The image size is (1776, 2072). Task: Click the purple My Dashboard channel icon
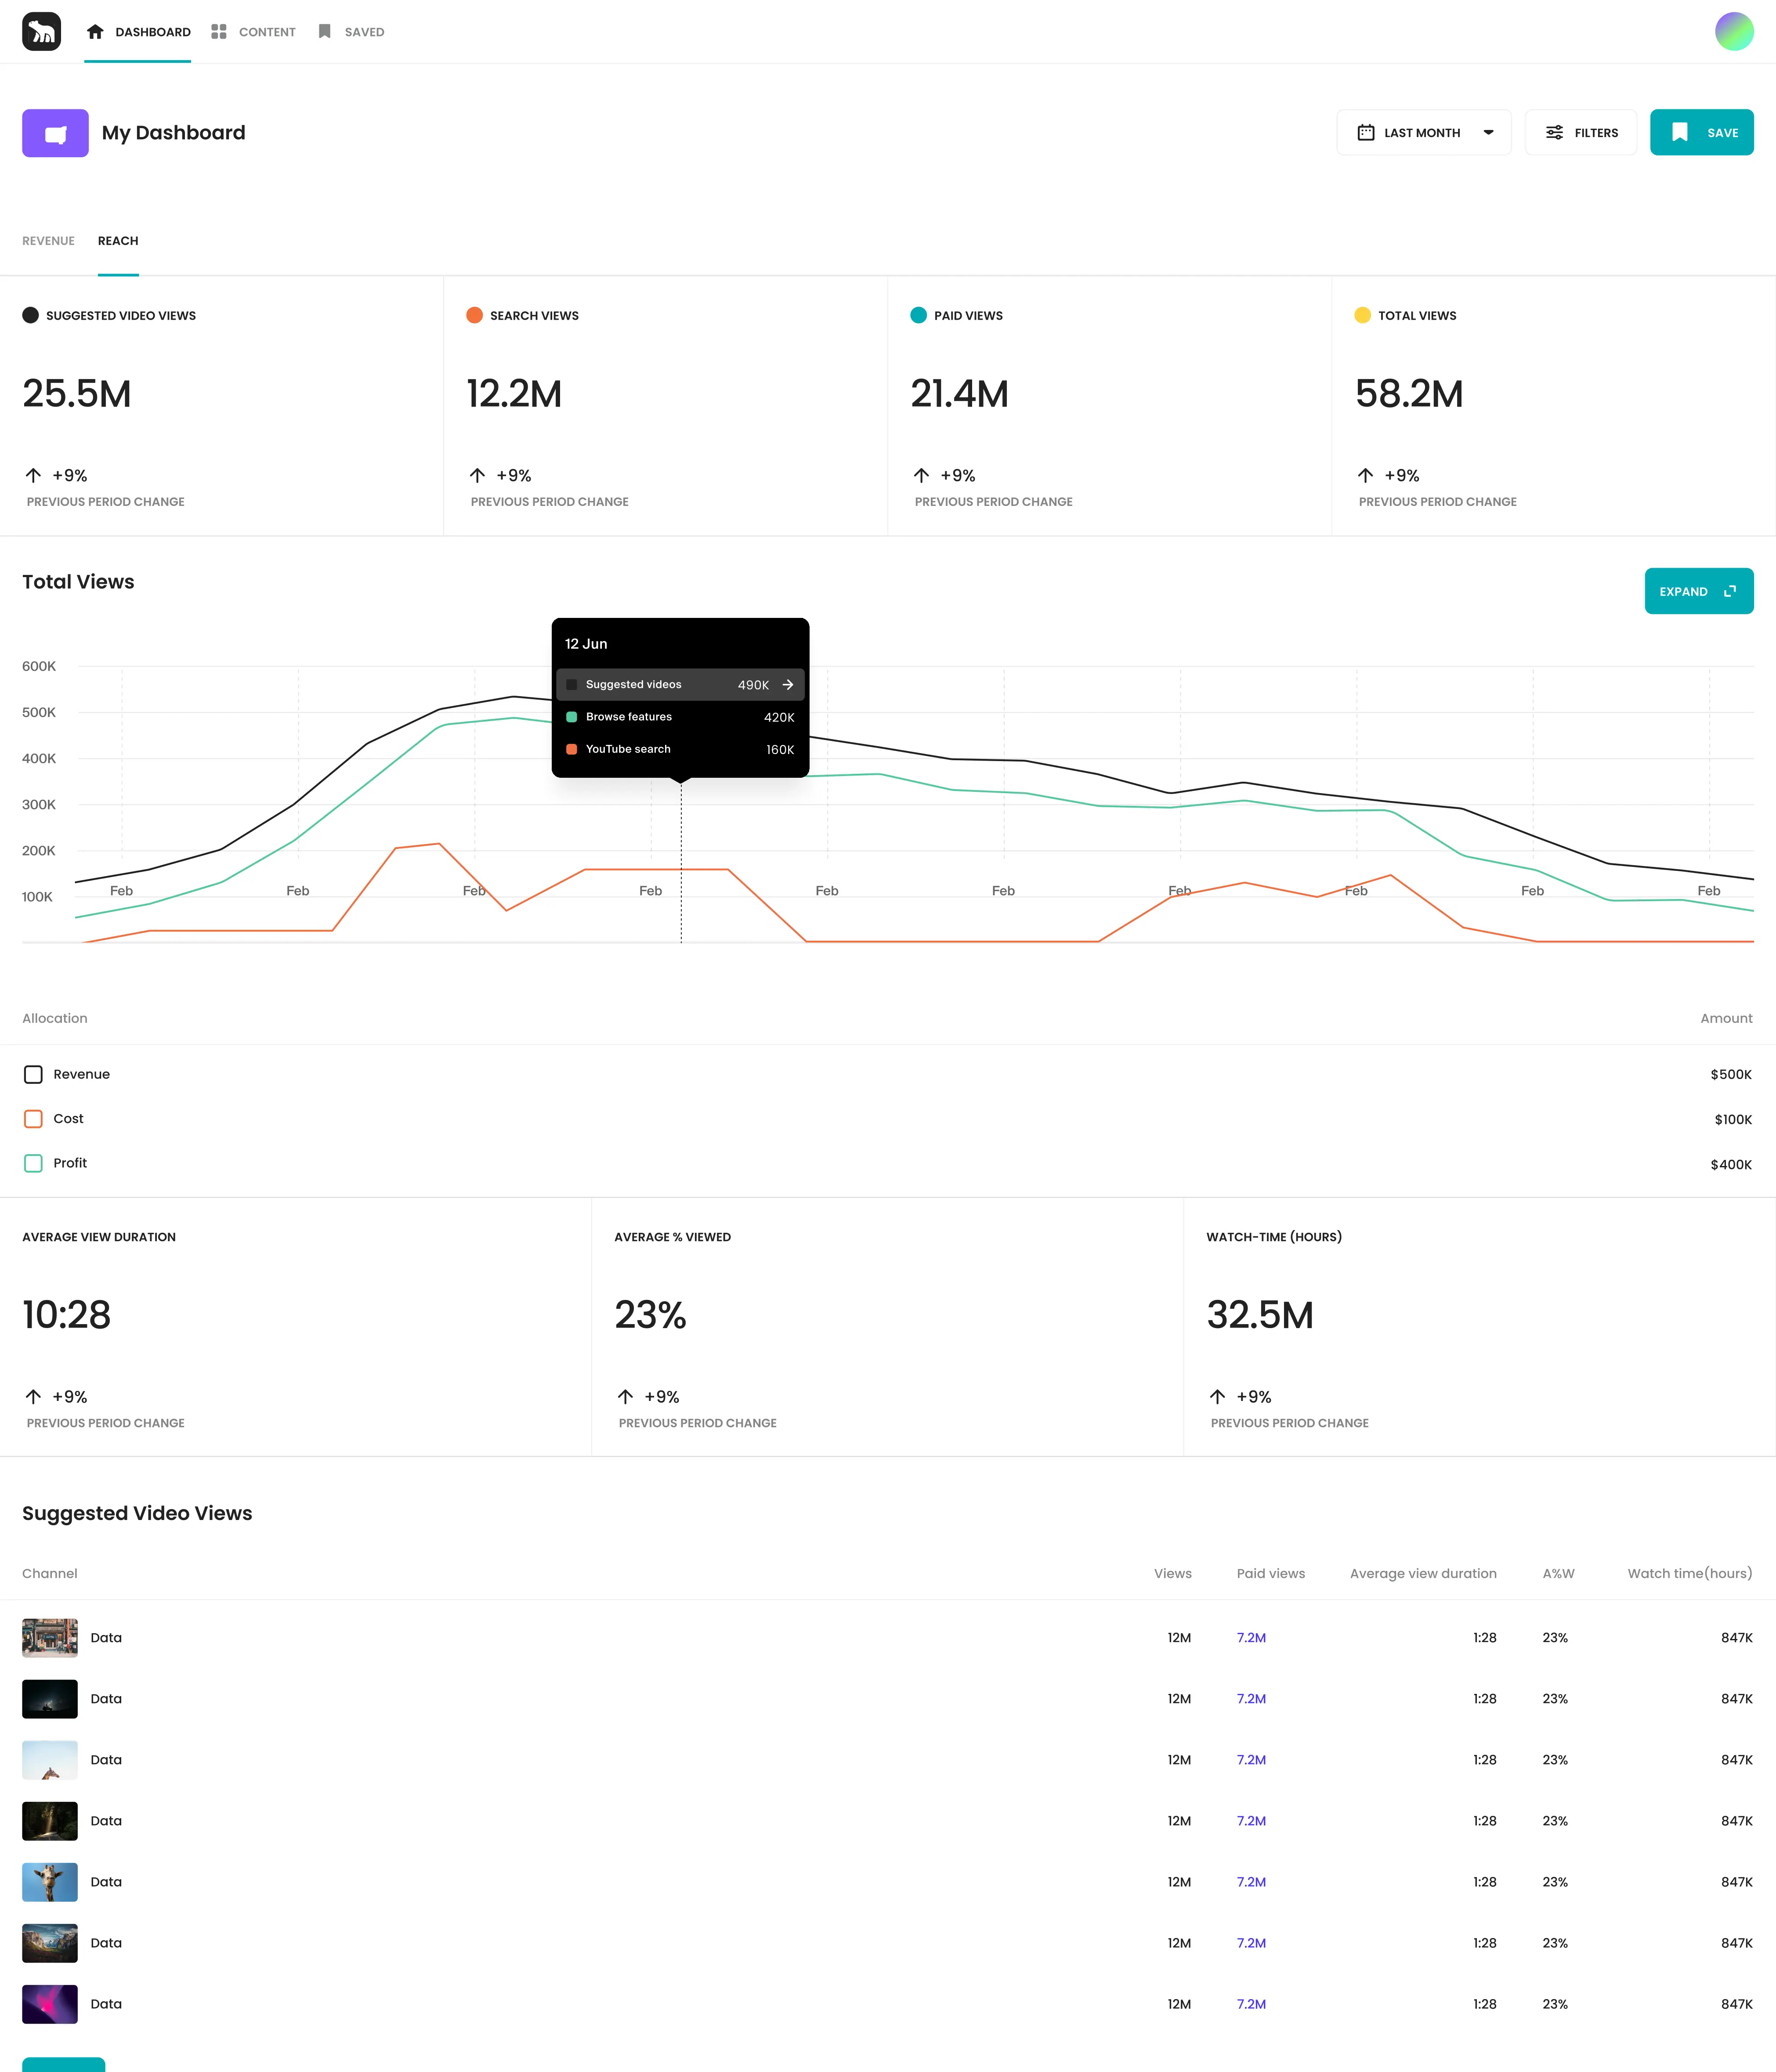coord(55,133)
